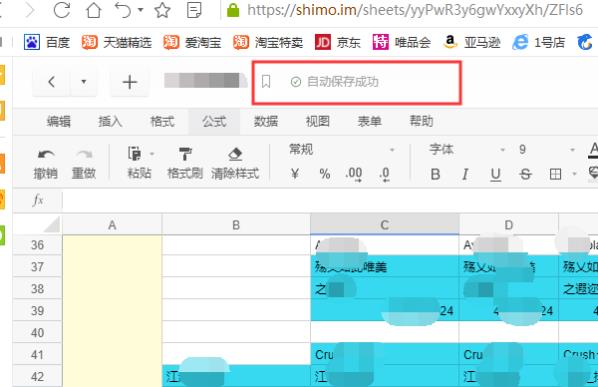Open the 字体 font dropdown
This screenshot has height=387, width=598.
coord(467,149)
